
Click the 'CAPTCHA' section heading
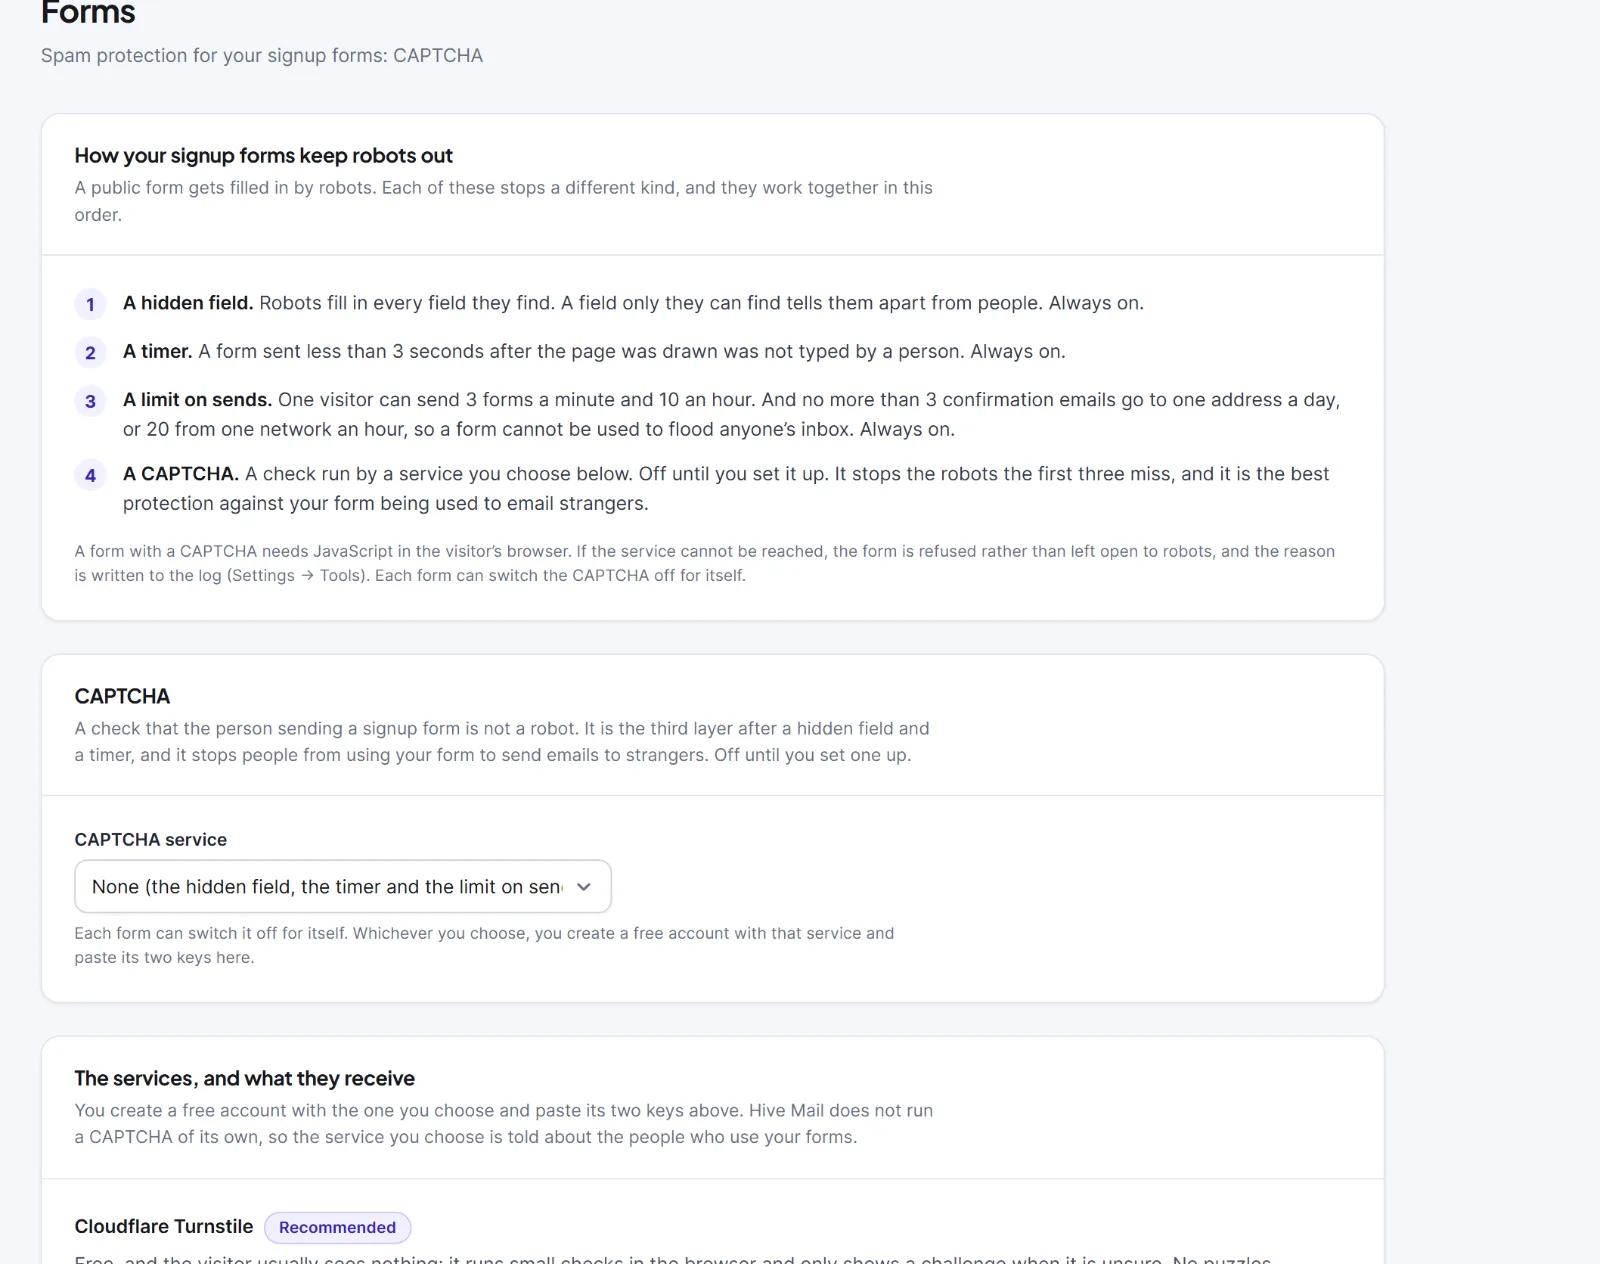(x=122, y=696)
